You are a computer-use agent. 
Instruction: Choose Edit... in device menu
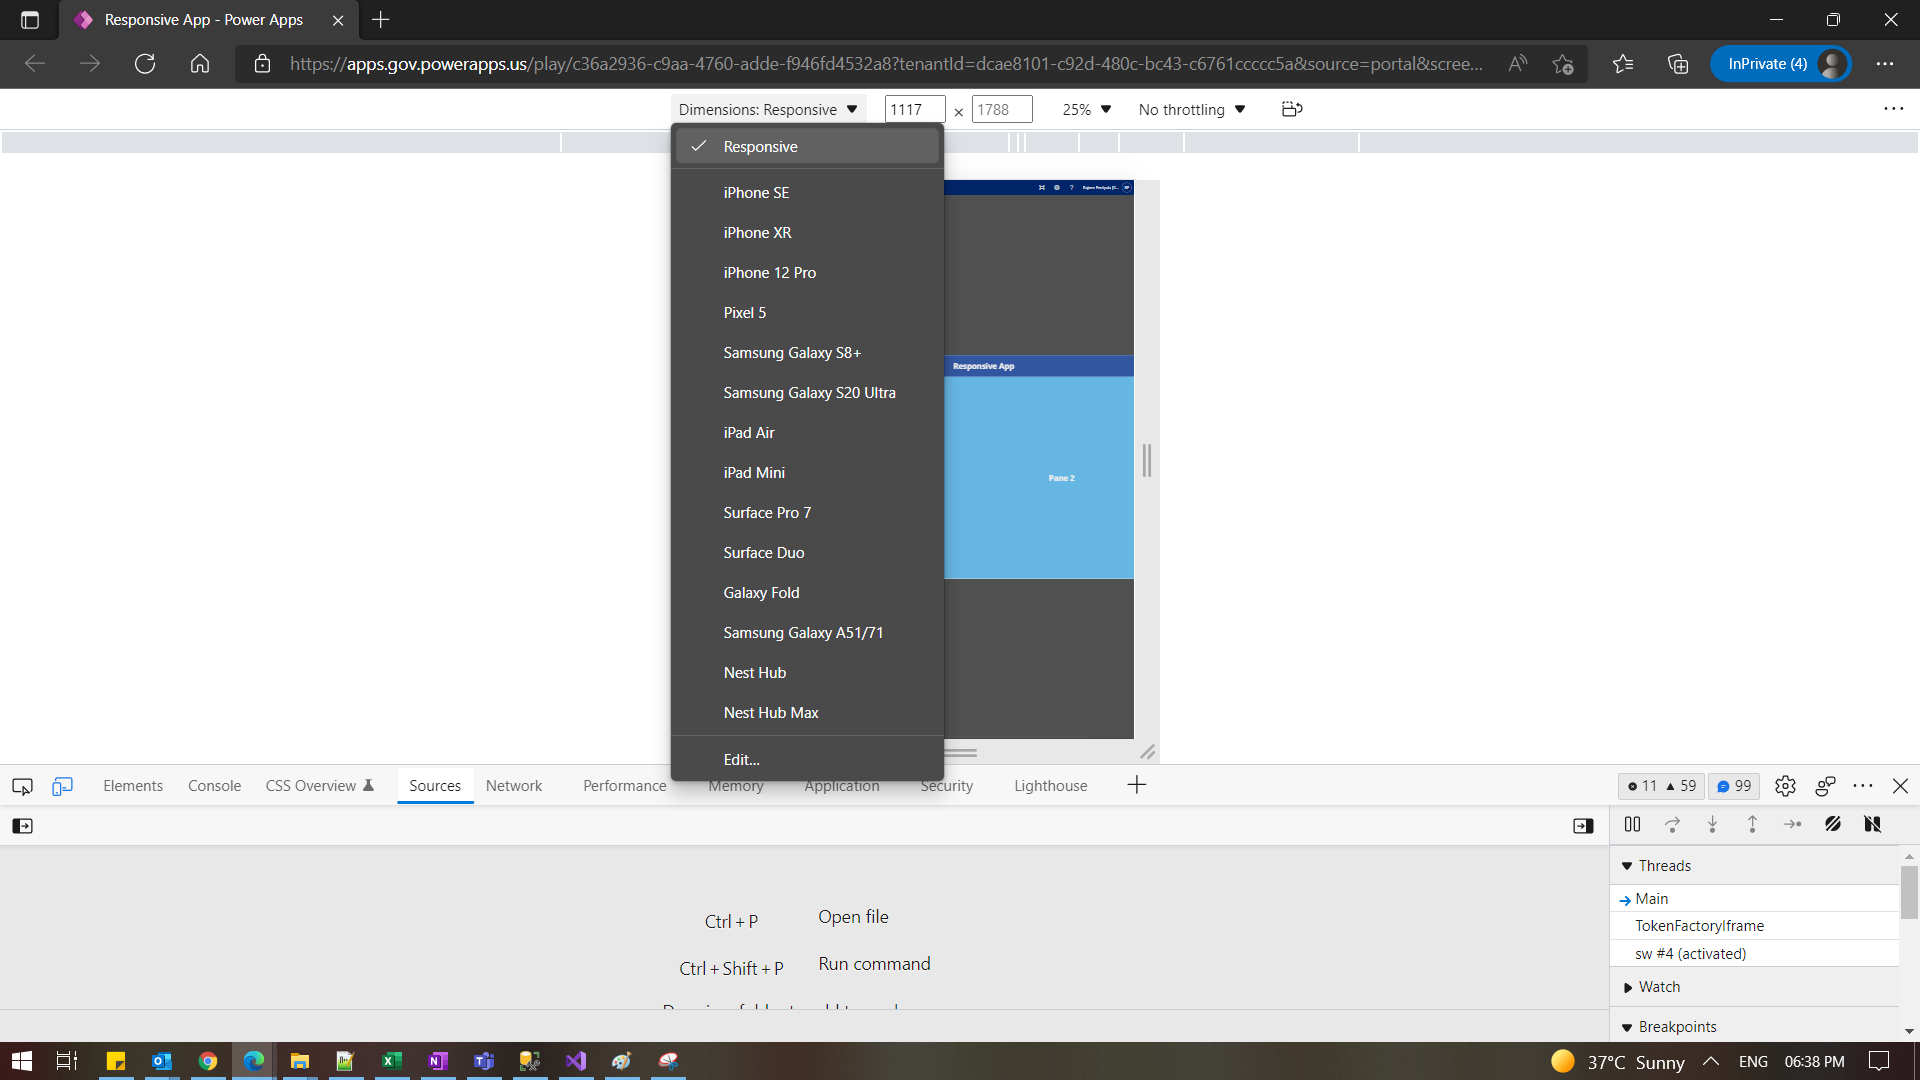point(741,760)
